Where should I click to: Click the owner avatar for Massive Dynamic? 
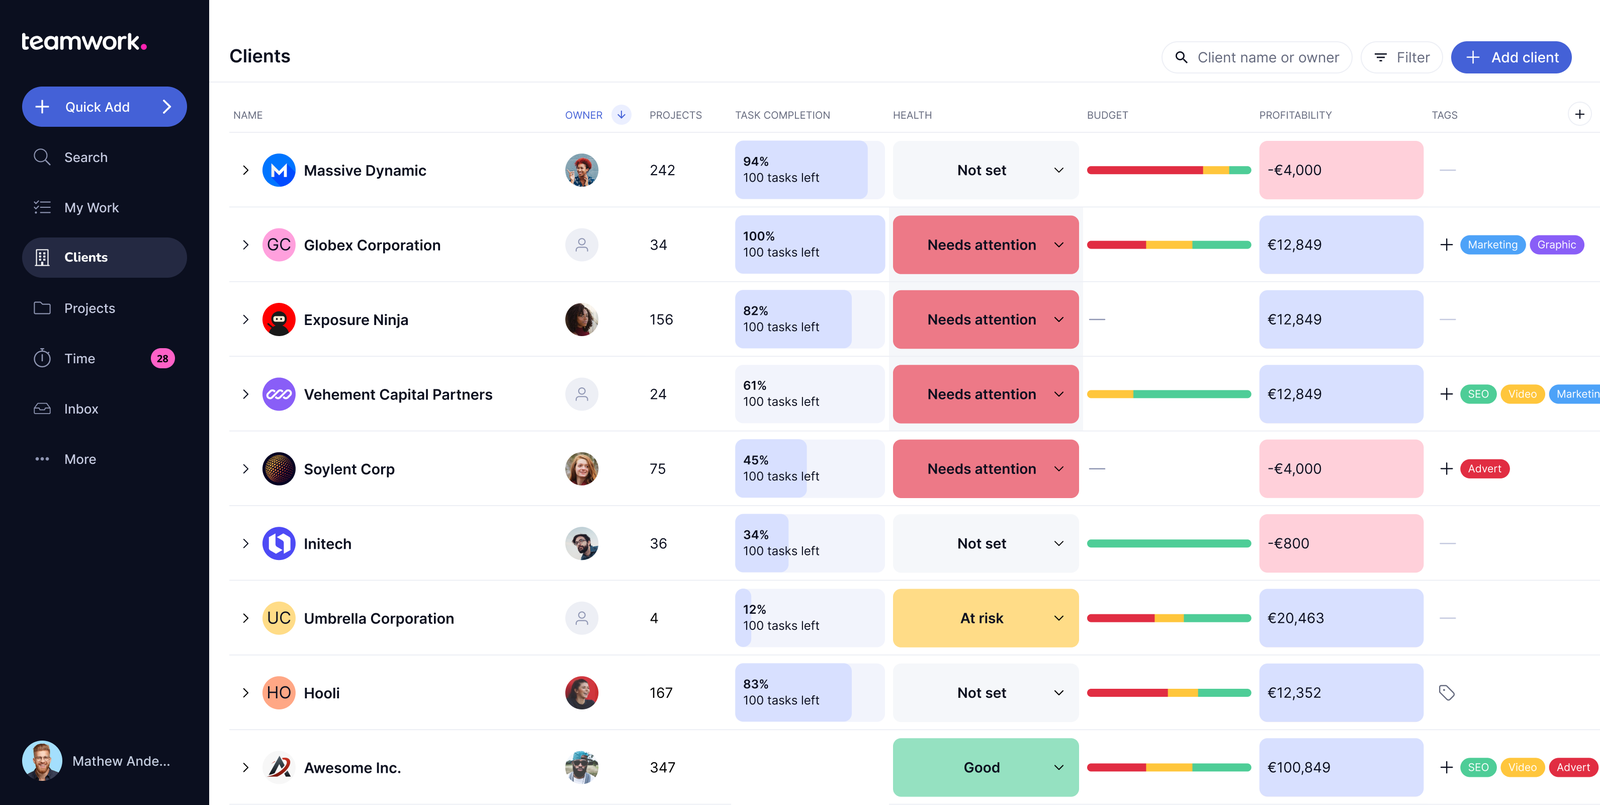coord(582,170)
